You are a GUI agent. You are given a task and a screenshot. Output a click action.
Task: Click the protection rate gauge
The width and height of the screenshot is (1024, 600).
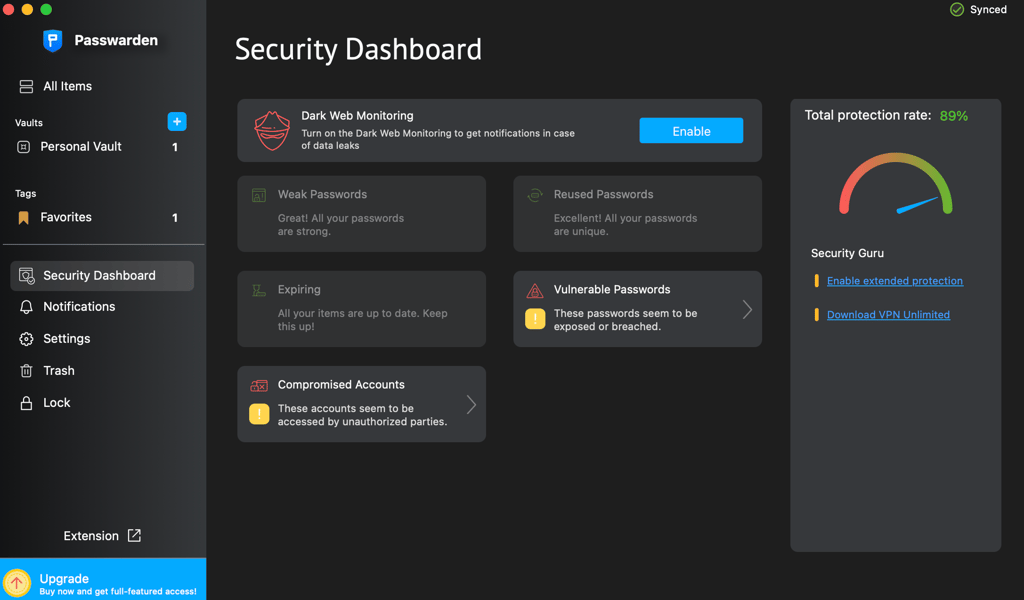(896, 183)
